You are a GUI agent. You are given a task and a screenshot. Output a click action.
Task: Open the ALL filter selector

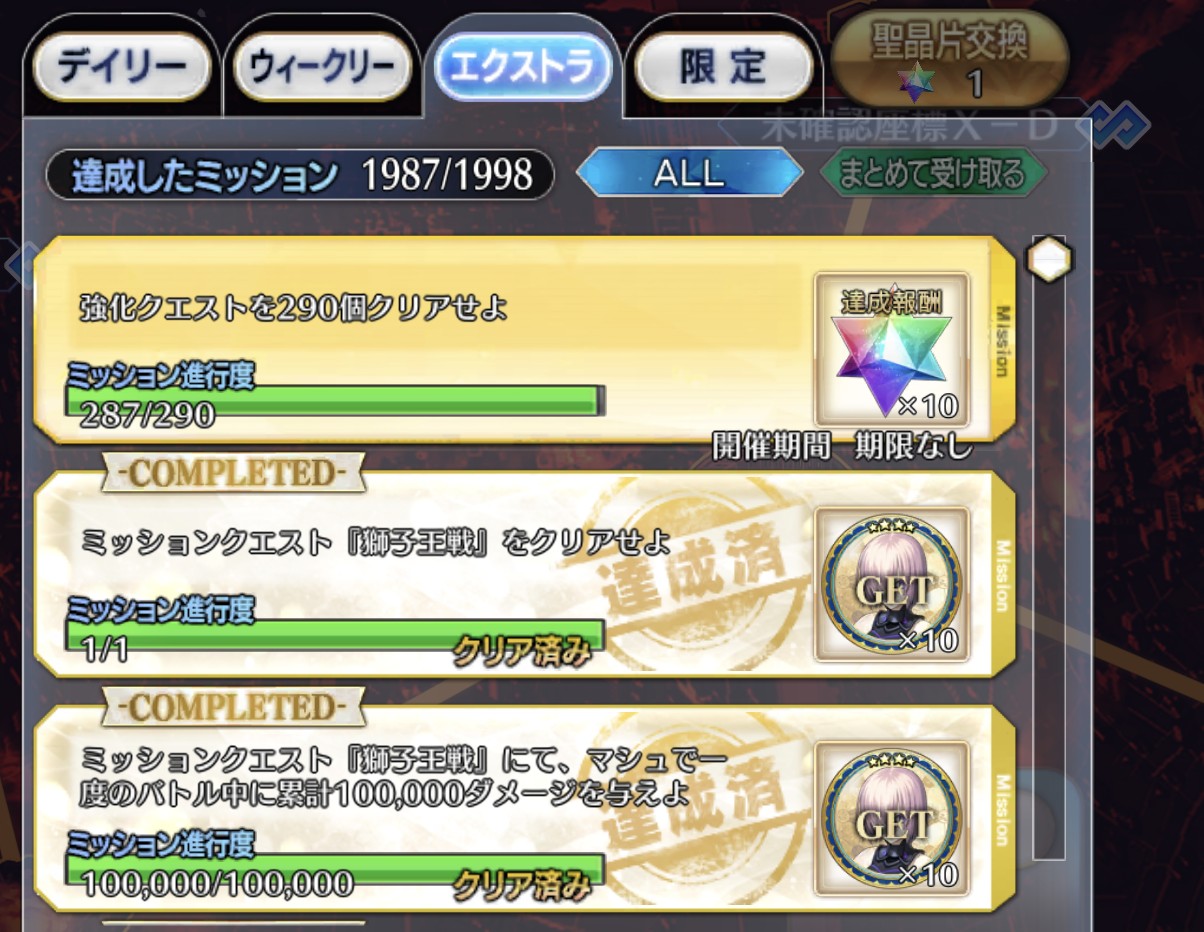click(689, 174)
